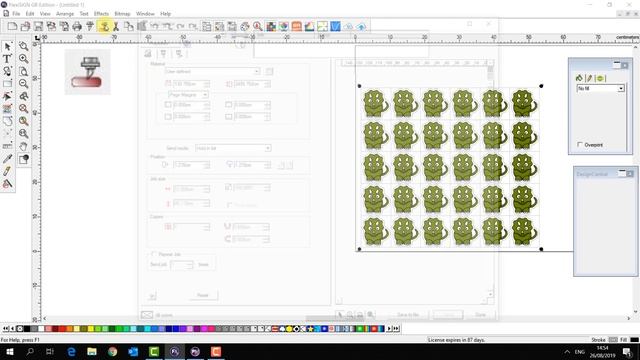
Task: Click the cutter machine preview image
Action: pos(87,72)
